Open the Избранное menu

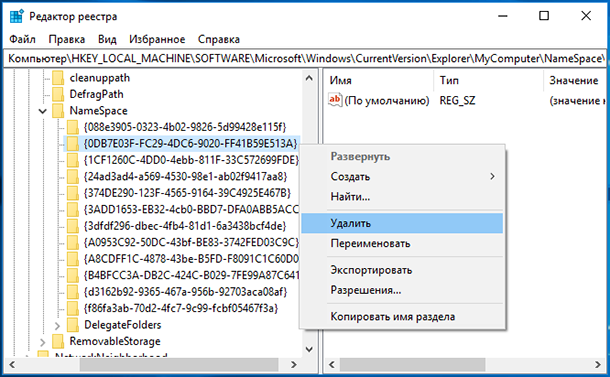pos(157,39)
